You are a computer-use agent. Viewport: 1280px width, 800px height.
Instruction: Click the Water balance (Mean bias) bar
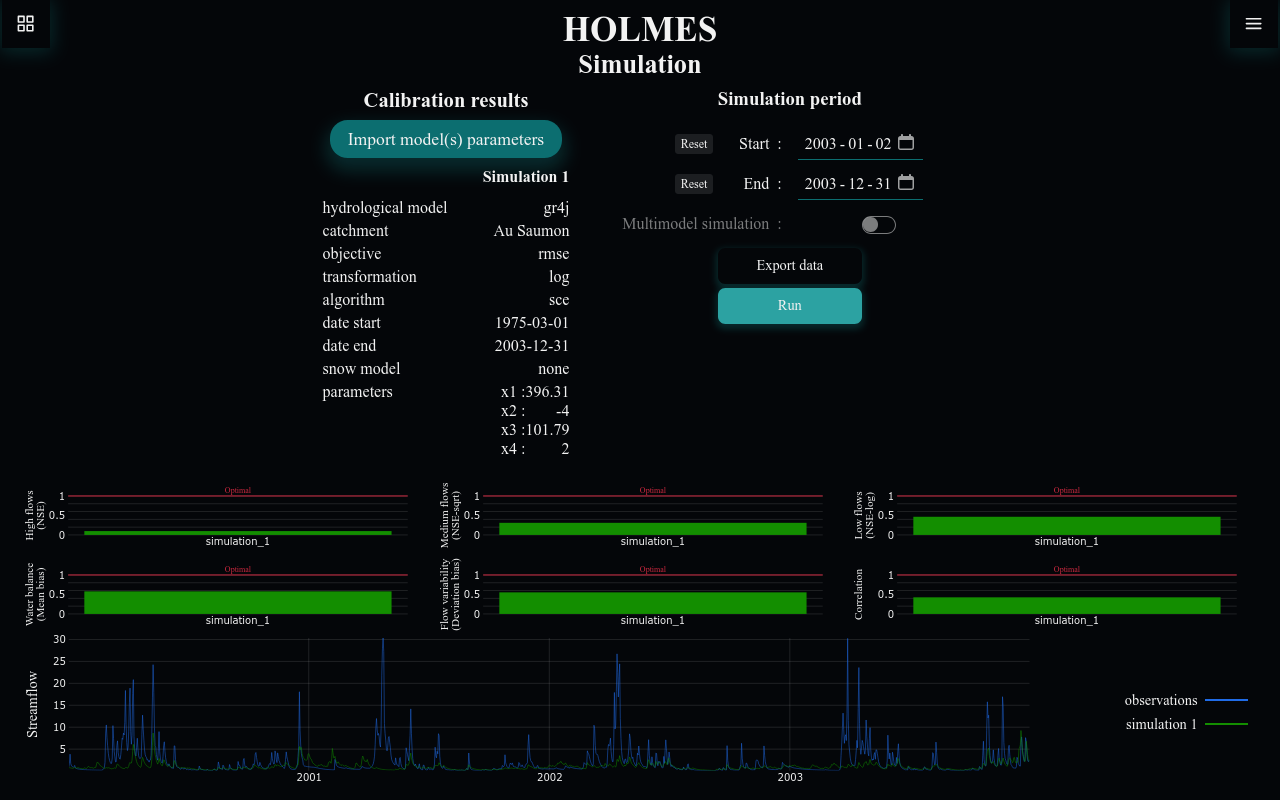(x=237, y=602)
